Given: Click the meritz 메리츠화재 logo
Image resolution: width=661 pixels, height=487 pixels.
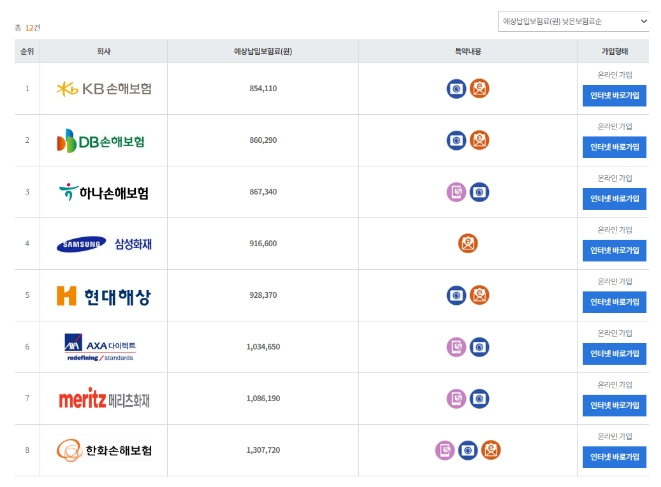Looking at the screenshot, I should 104,398.
